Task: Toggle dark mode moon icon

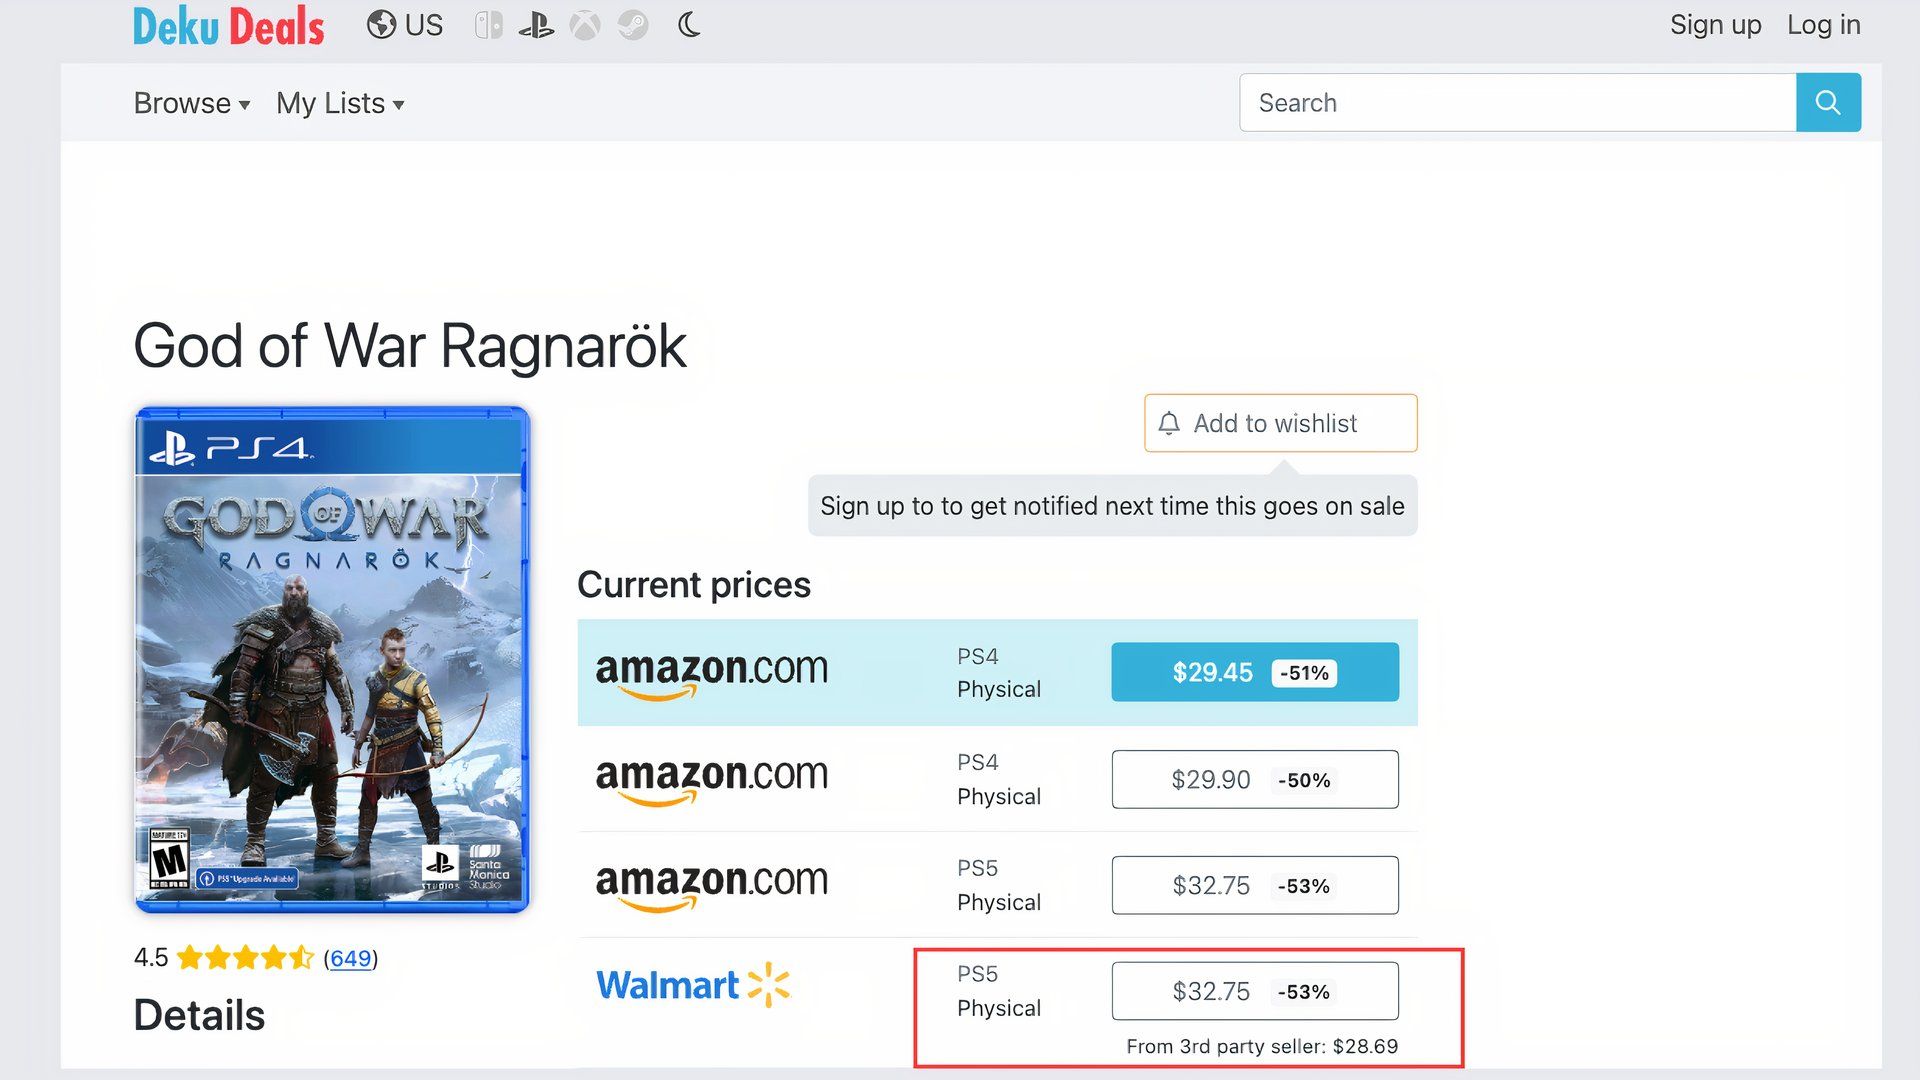Action: click(x=689, y=25)
